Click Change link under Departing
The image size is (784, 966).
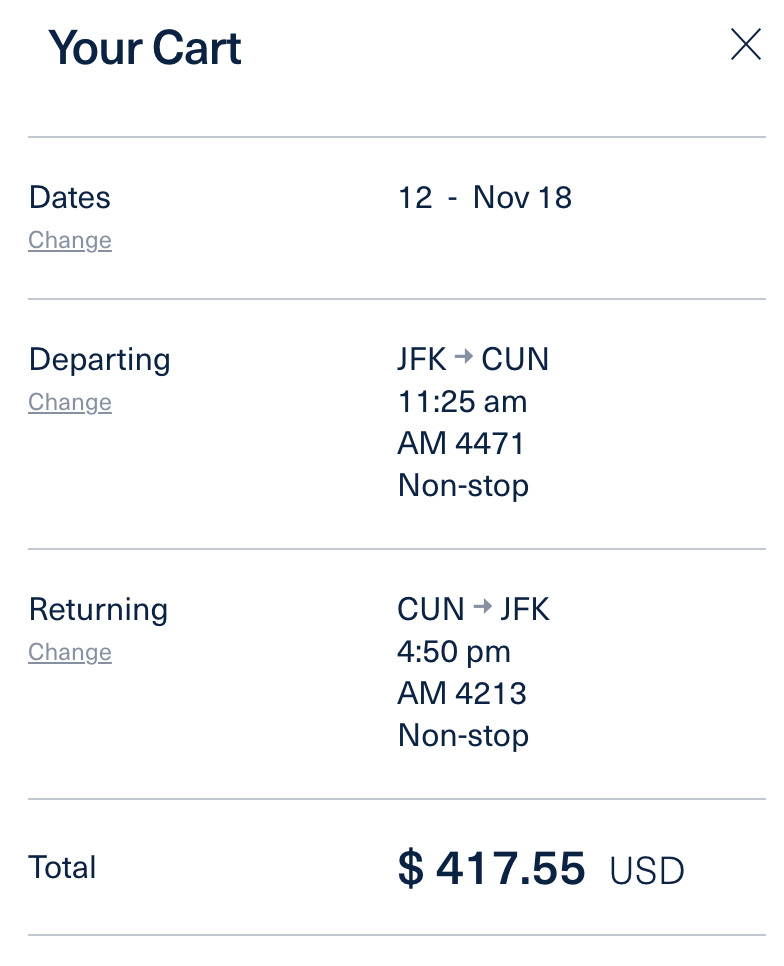pyautogui.click(x=70, y=403)
